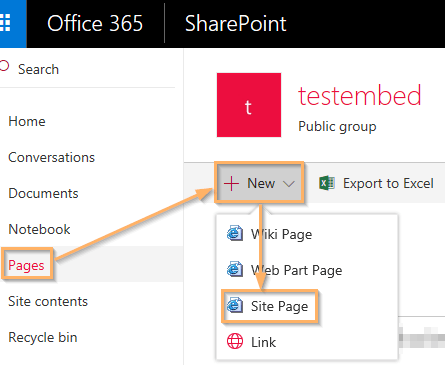Click the plus icon on New button
Viewport: 445px width, 365px height.
231,183
